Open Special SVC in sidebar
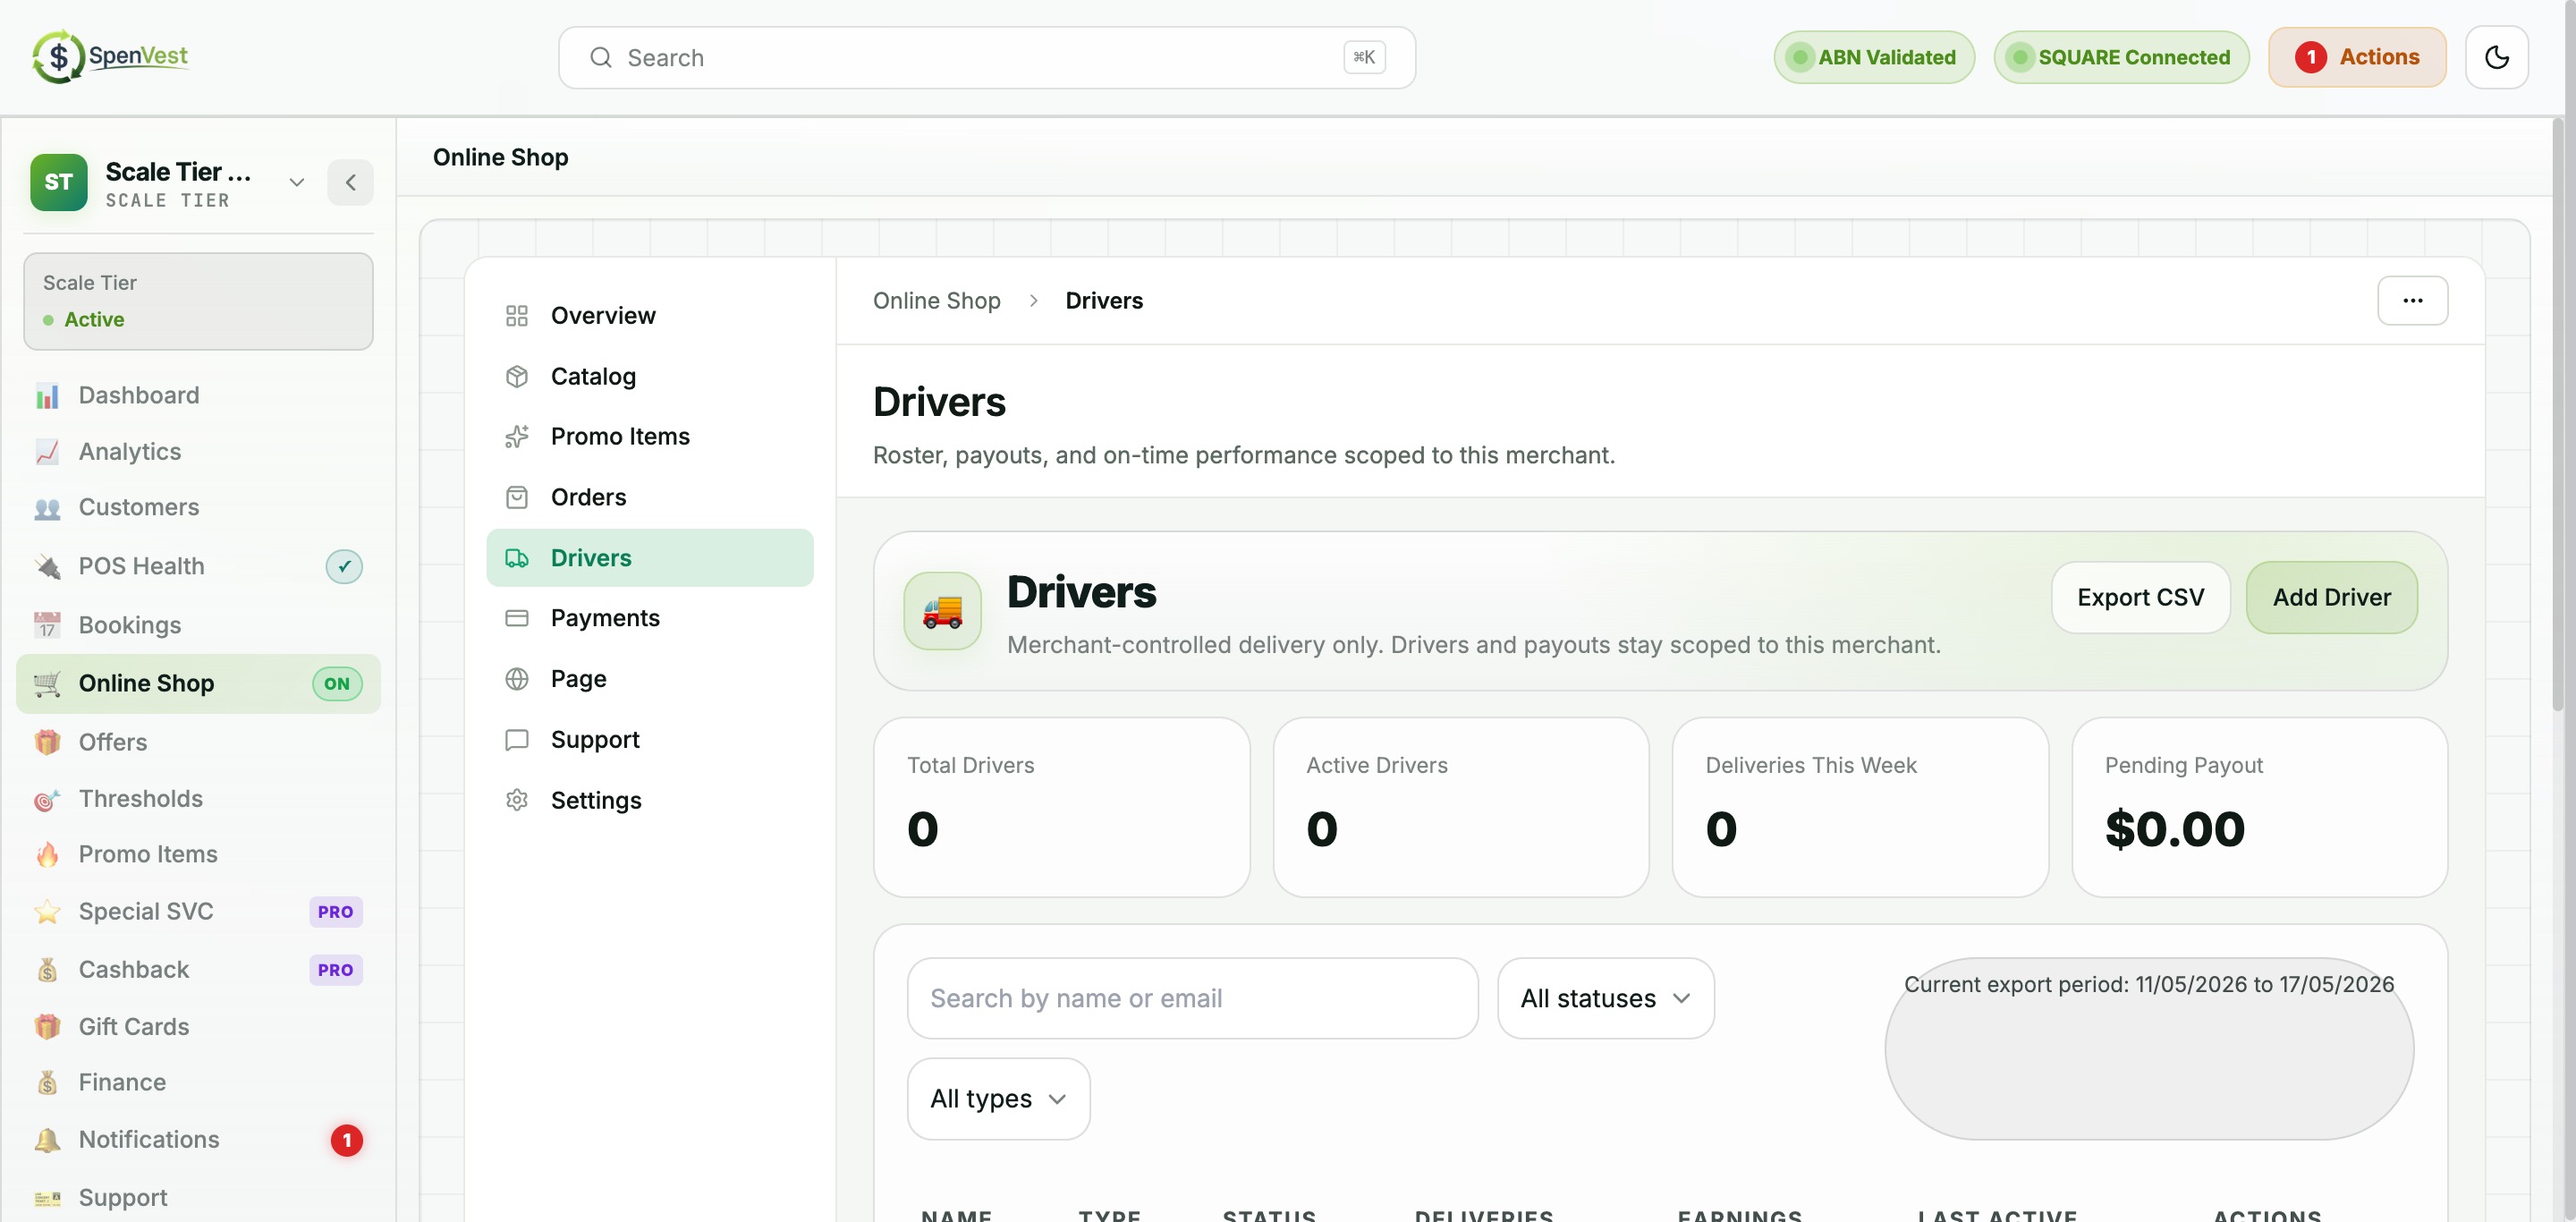The width and height of the screenshot is (2576, 1222). 198,912
